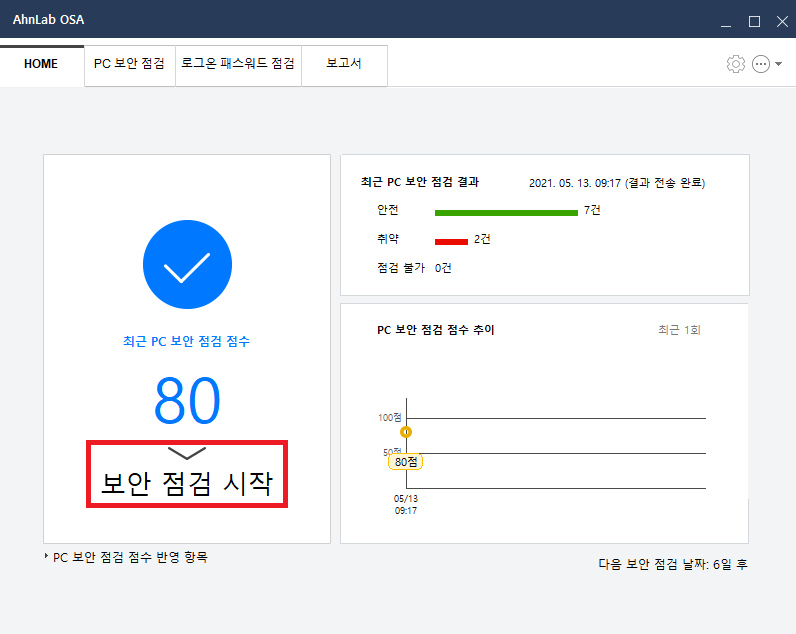This screenshot has height=634, width=796.
Task: Click the more options ellipsis icon
Action: point(760,64)
